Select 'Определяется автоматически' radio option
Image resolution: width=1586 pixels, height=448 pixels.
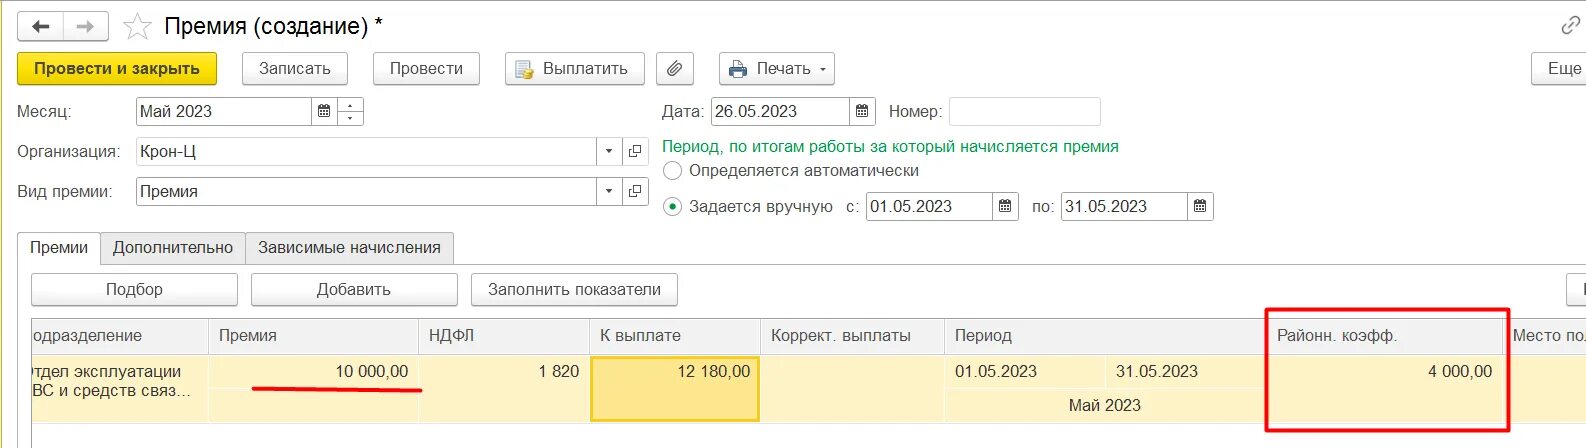coord(673,171)
